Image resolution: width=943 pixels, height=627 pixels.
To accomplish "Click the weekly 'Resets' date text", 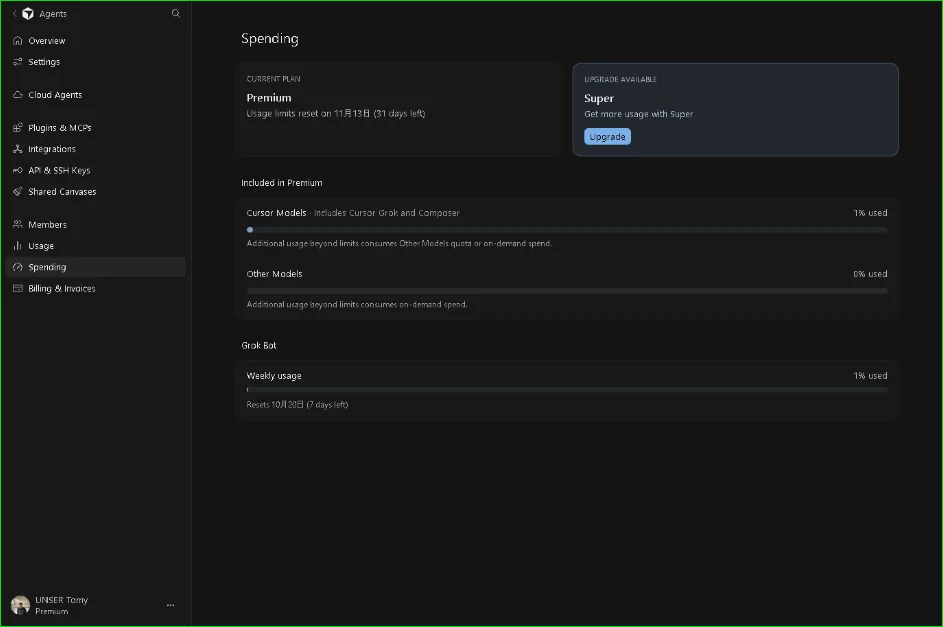I will click(297, 405).
